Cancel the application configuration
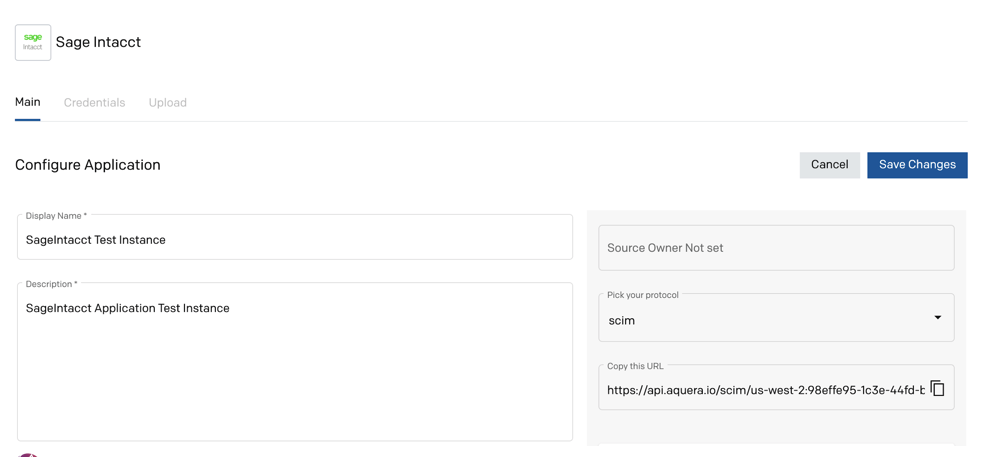Viewport: 1007px width, 457px height. [x=829, y=165]
